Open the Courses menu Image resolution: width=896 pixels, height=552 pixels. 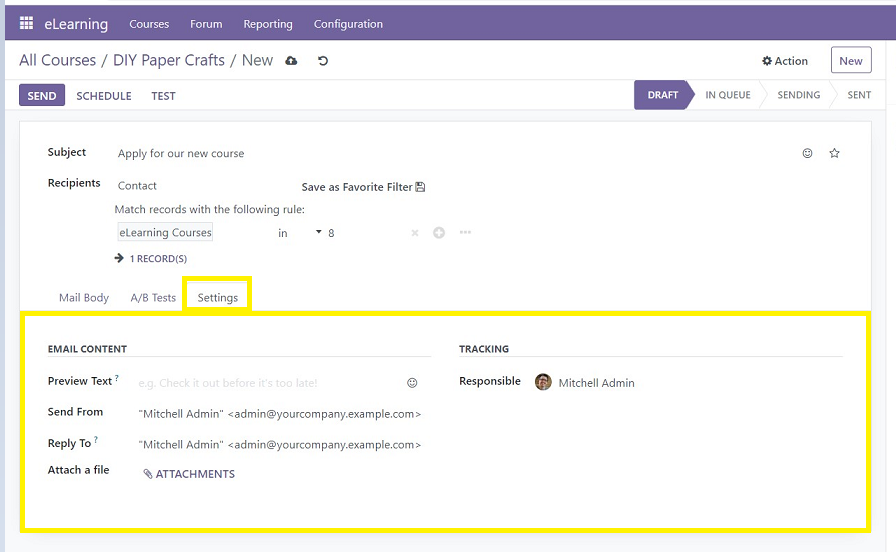(x=149, y=24)
